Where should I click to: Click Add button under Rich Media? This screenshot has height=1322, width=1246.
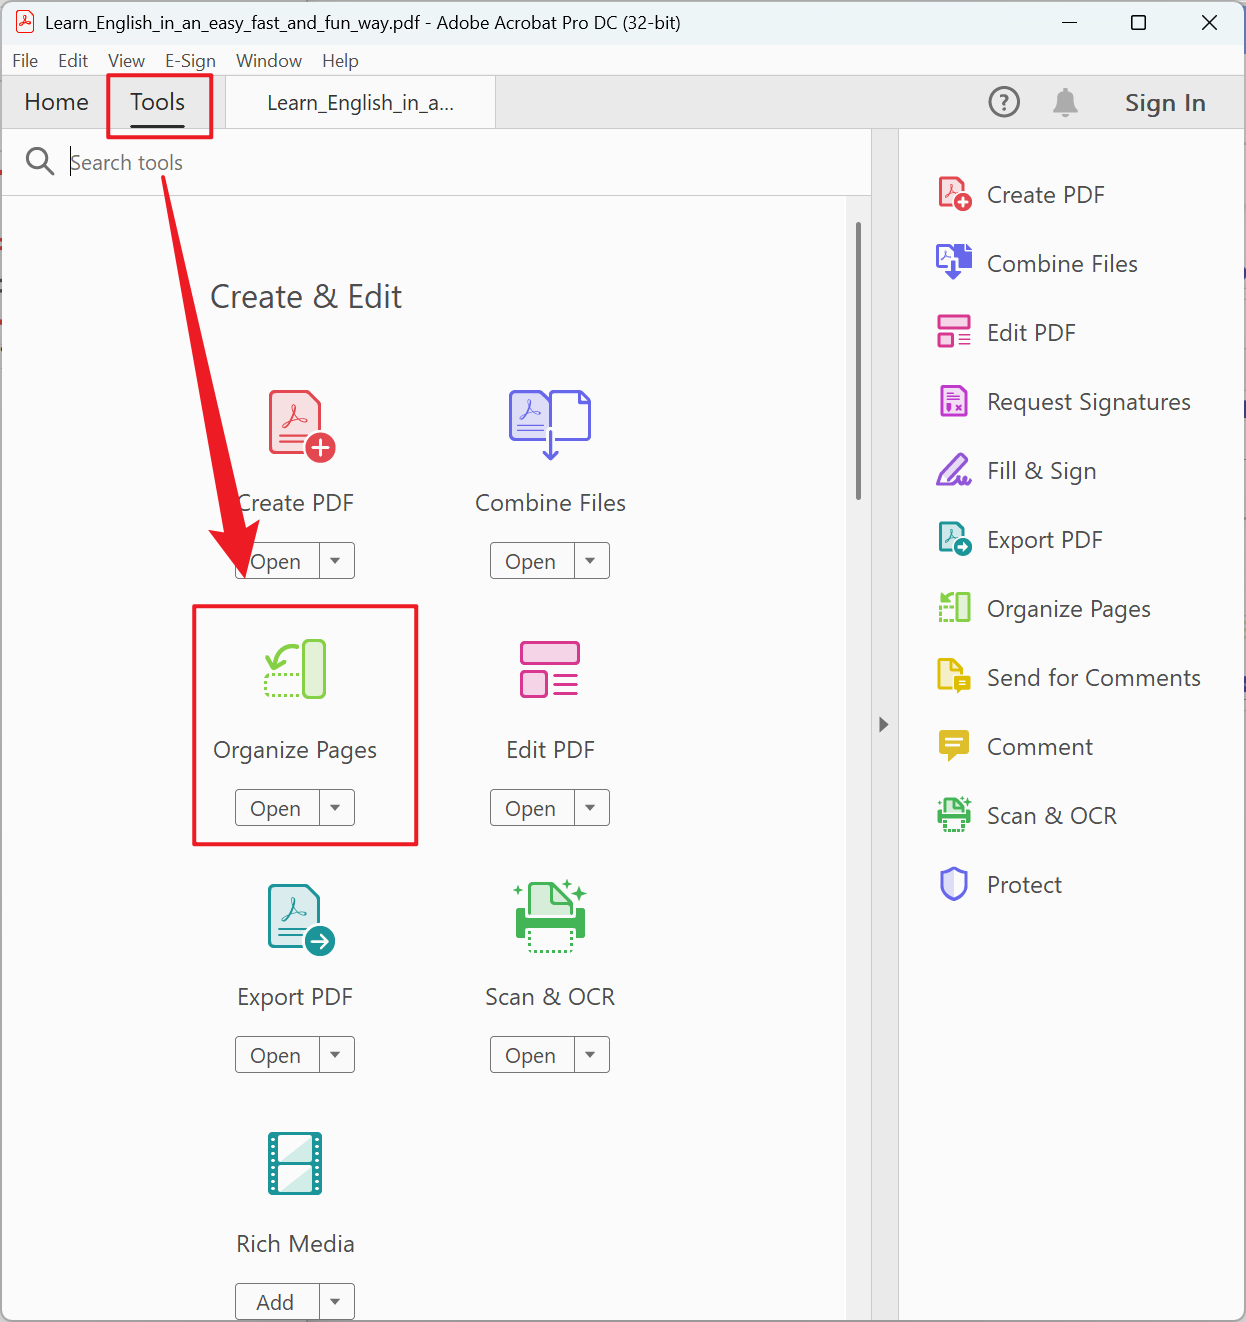point(277,1302)
